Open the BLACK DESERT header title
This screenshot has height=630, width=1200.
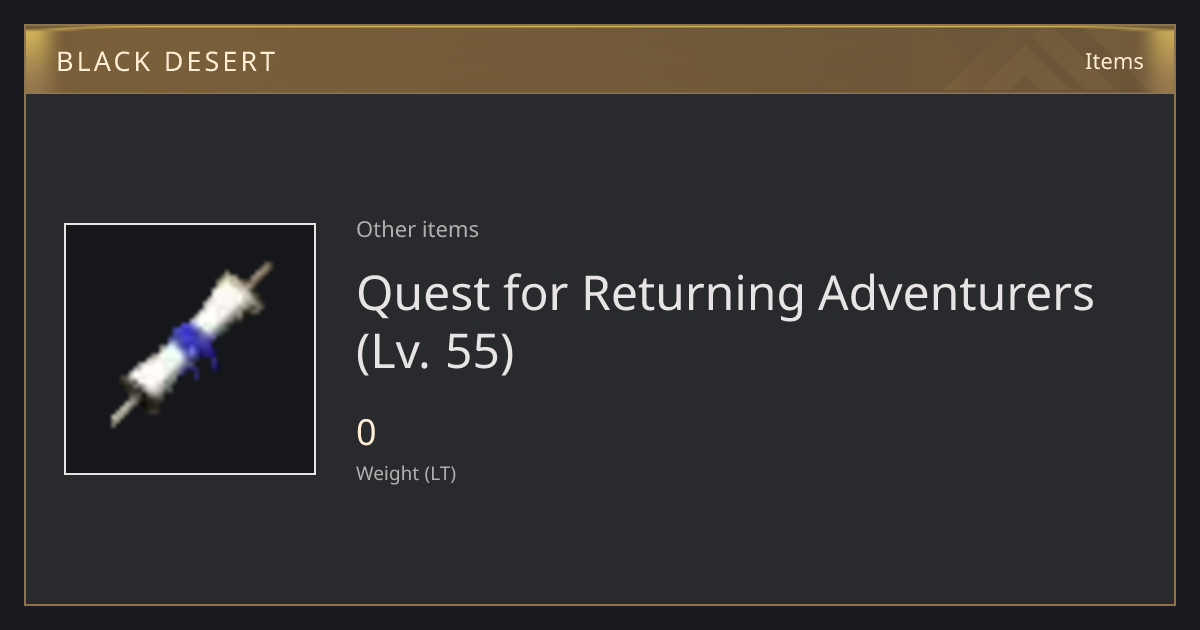point(166,61)
